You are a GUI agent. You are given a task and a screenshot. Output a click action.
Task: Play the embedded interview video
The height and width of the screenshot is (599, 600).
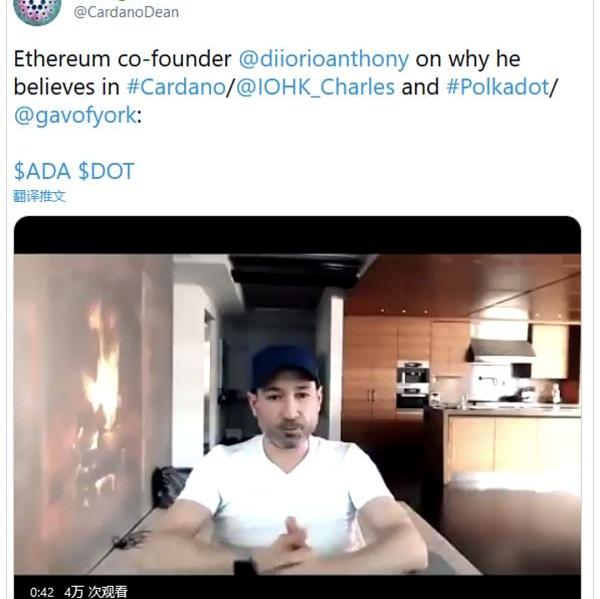pos(297,414)
